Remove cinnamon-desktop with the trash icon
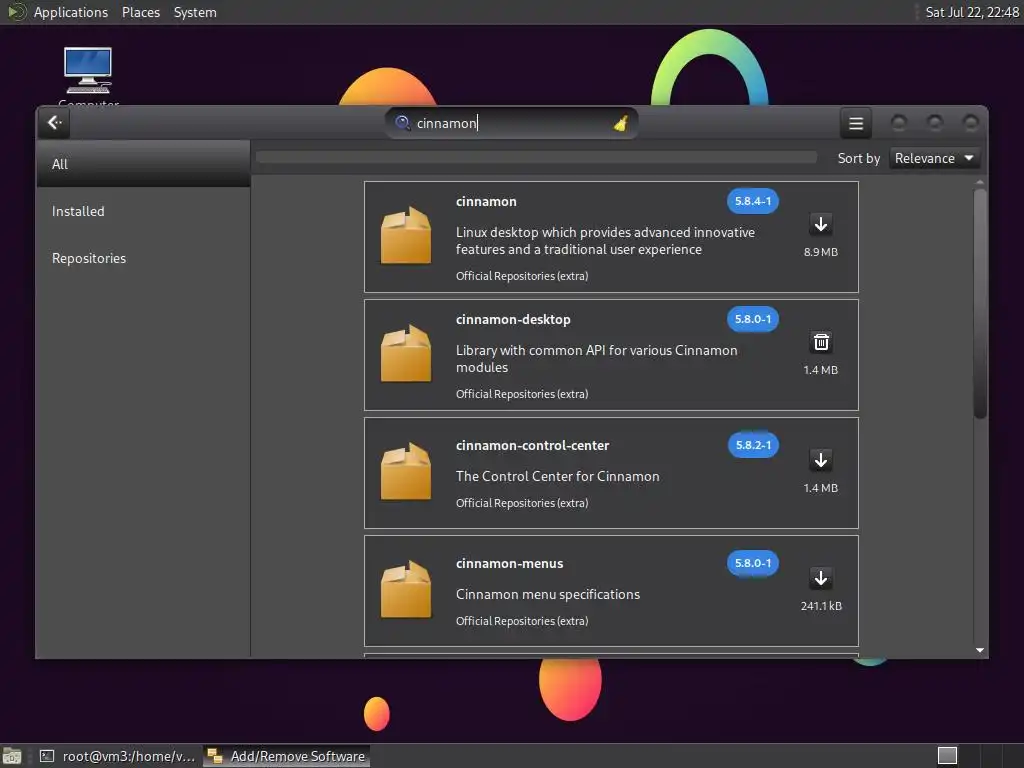The width and height of the screenshot is (1024, 768). 821,342
